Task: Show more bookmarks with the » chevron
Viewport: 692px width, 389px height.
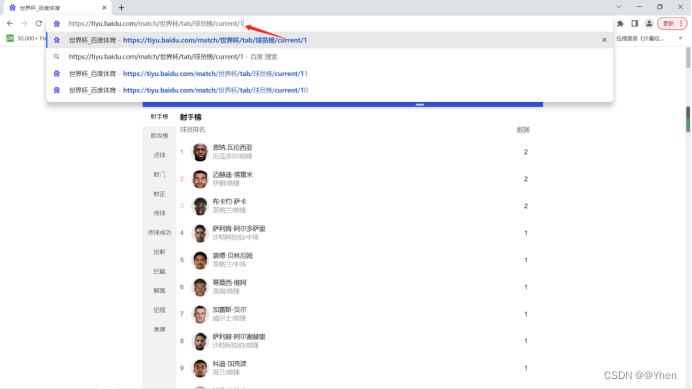Action: pyautogui.click(x=680, y=38)
